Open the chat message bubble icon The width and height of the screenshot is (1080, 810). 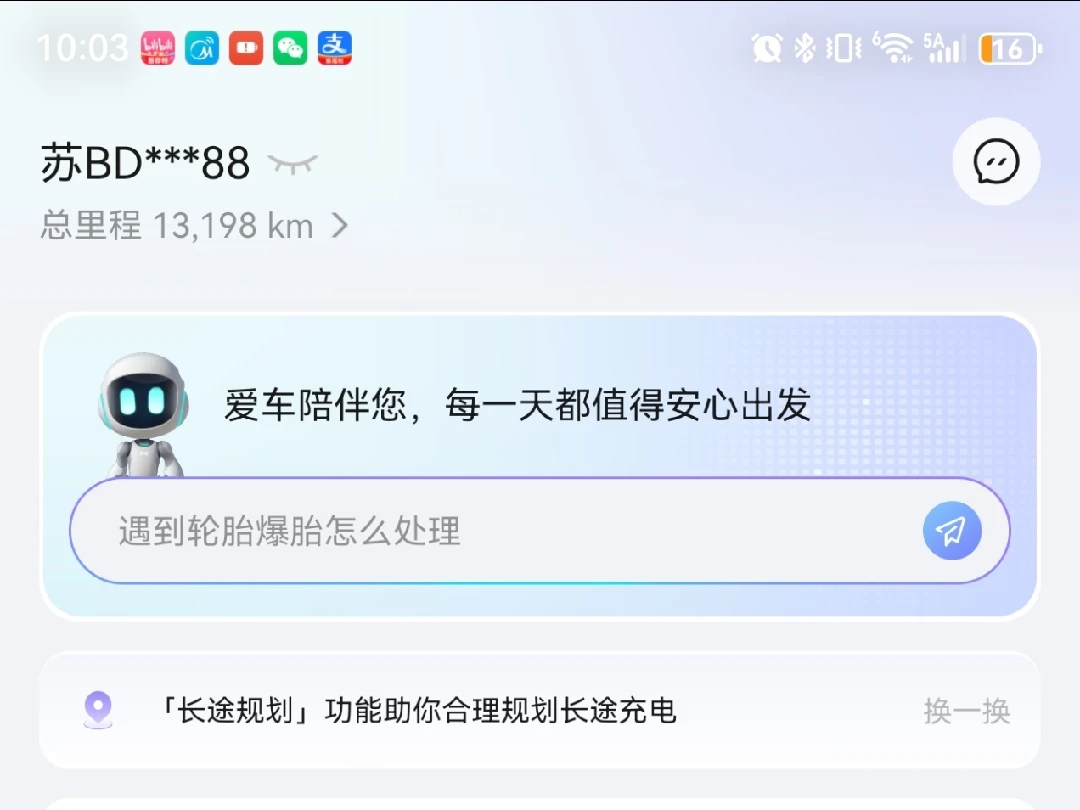click(x=996, y=162)
